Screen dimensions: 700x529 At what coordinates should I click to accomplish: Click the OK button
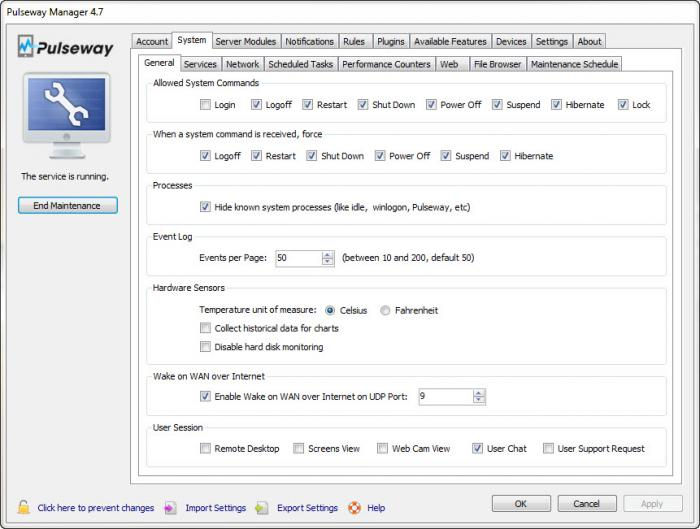pos(521,504)
